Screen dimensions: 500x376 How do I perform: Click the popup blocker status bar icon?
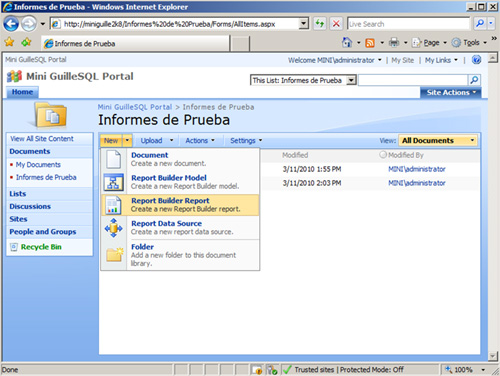257,370
